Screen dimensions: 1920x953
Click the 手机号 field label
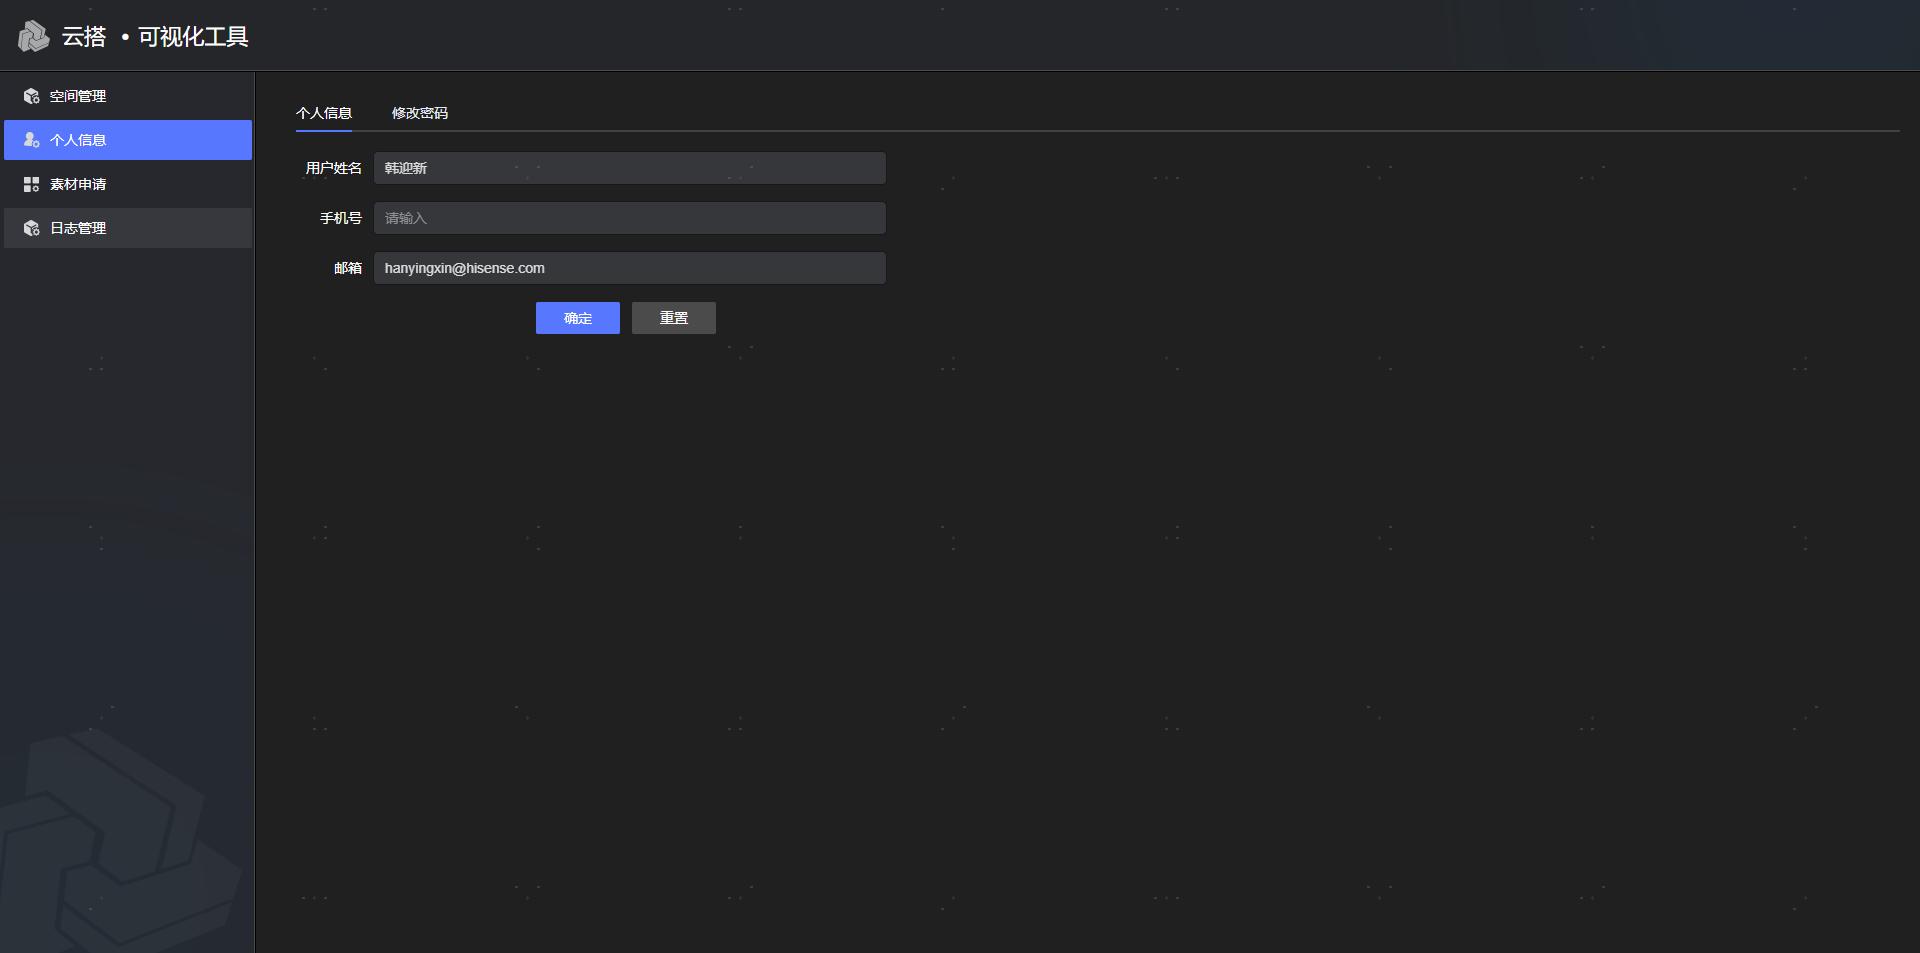340,218
